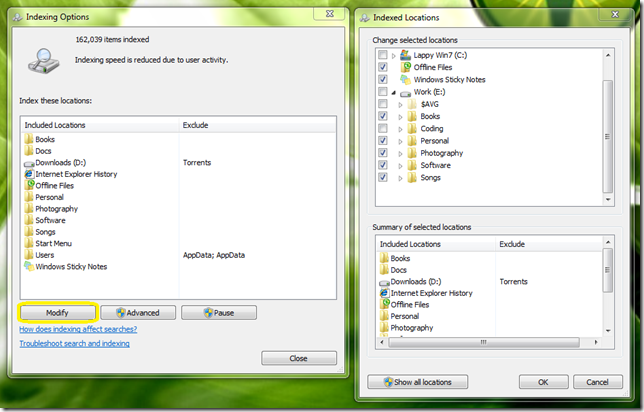Click the Start Menu folder icon in Indexing Options
644x412 pixels.
point(28,243)
